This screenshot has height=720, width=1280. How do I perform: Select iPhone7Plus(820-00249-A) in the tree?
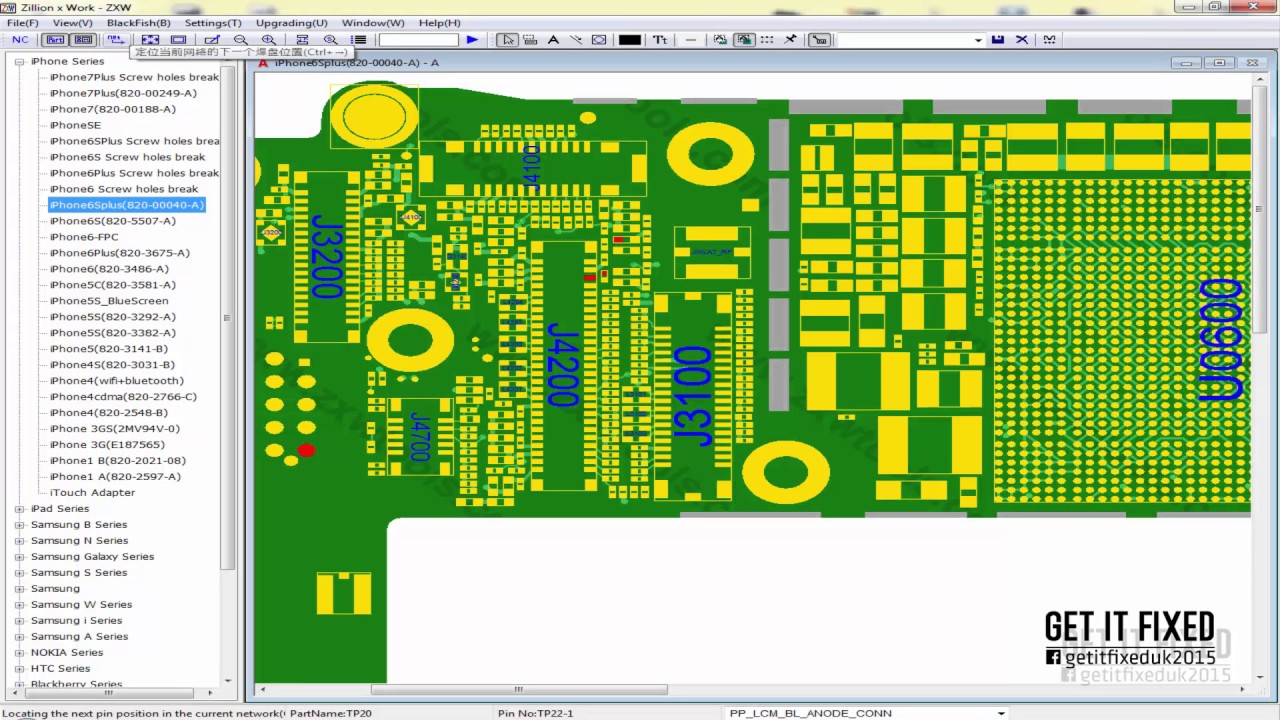point(123,93)
